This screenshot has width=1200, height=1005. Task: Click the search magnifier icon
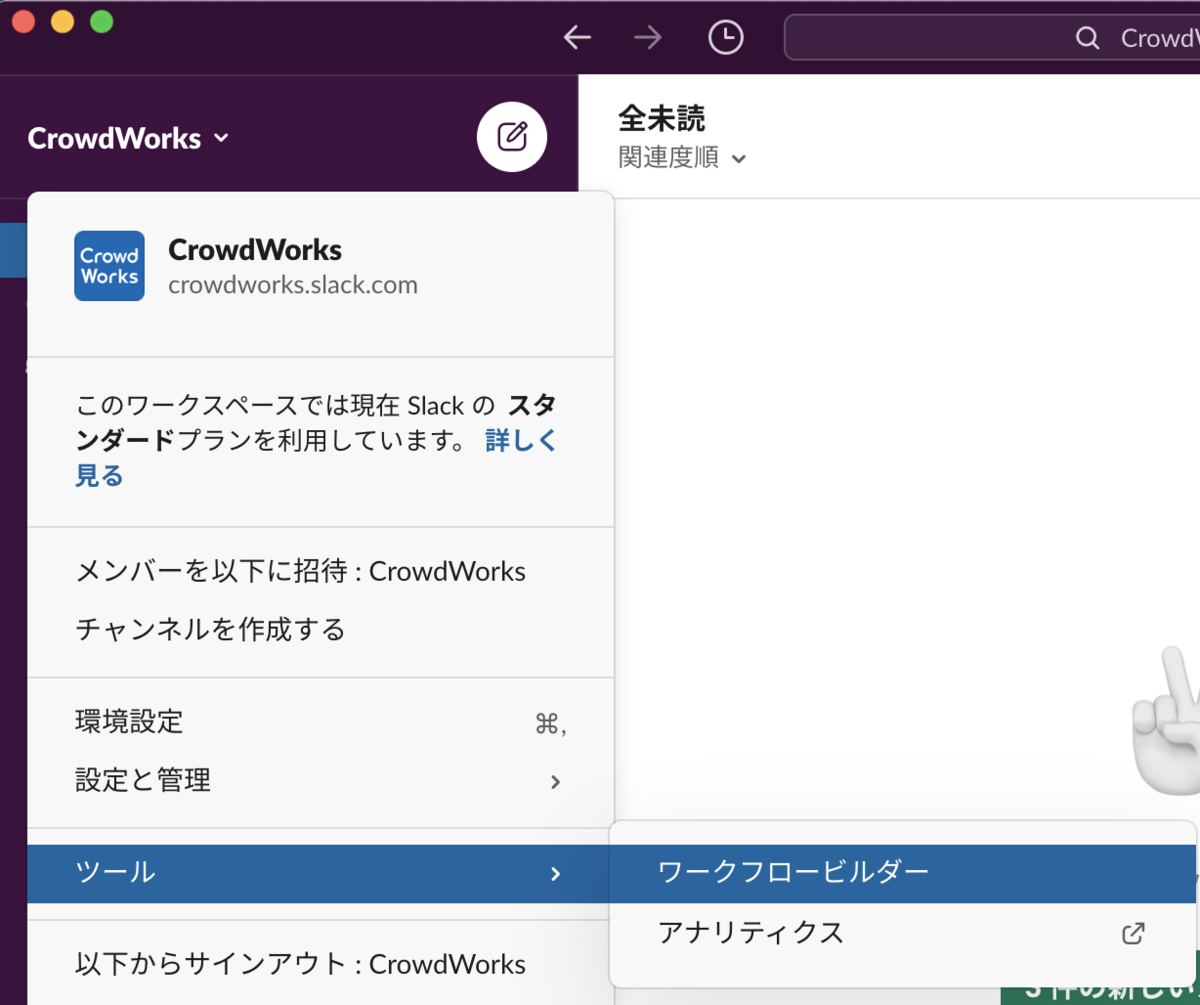coord(1087,38)
